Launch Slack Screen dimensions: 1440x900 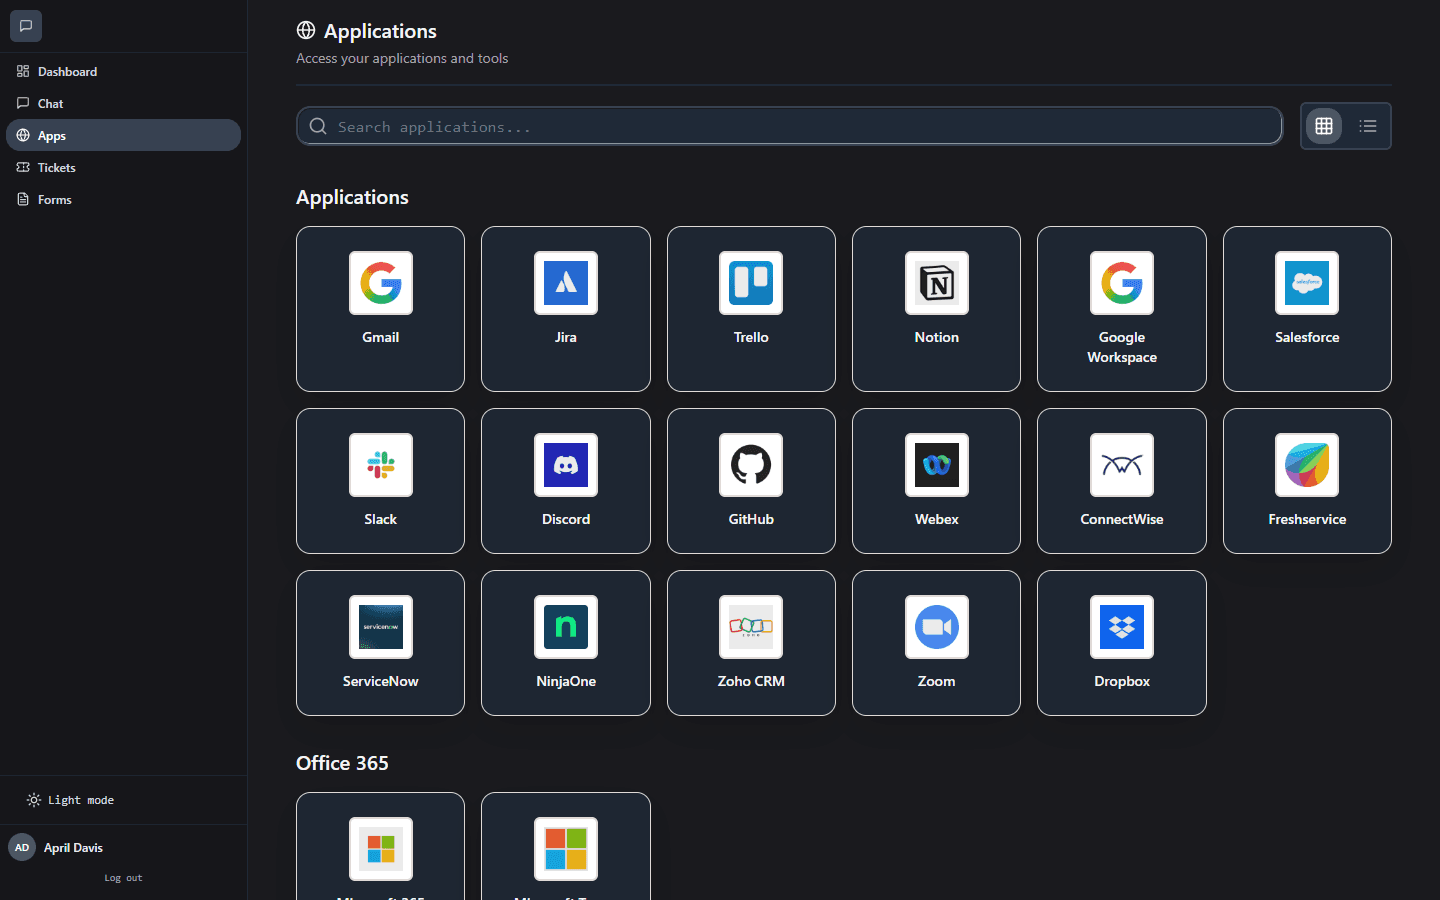click(x=380, y=481)
